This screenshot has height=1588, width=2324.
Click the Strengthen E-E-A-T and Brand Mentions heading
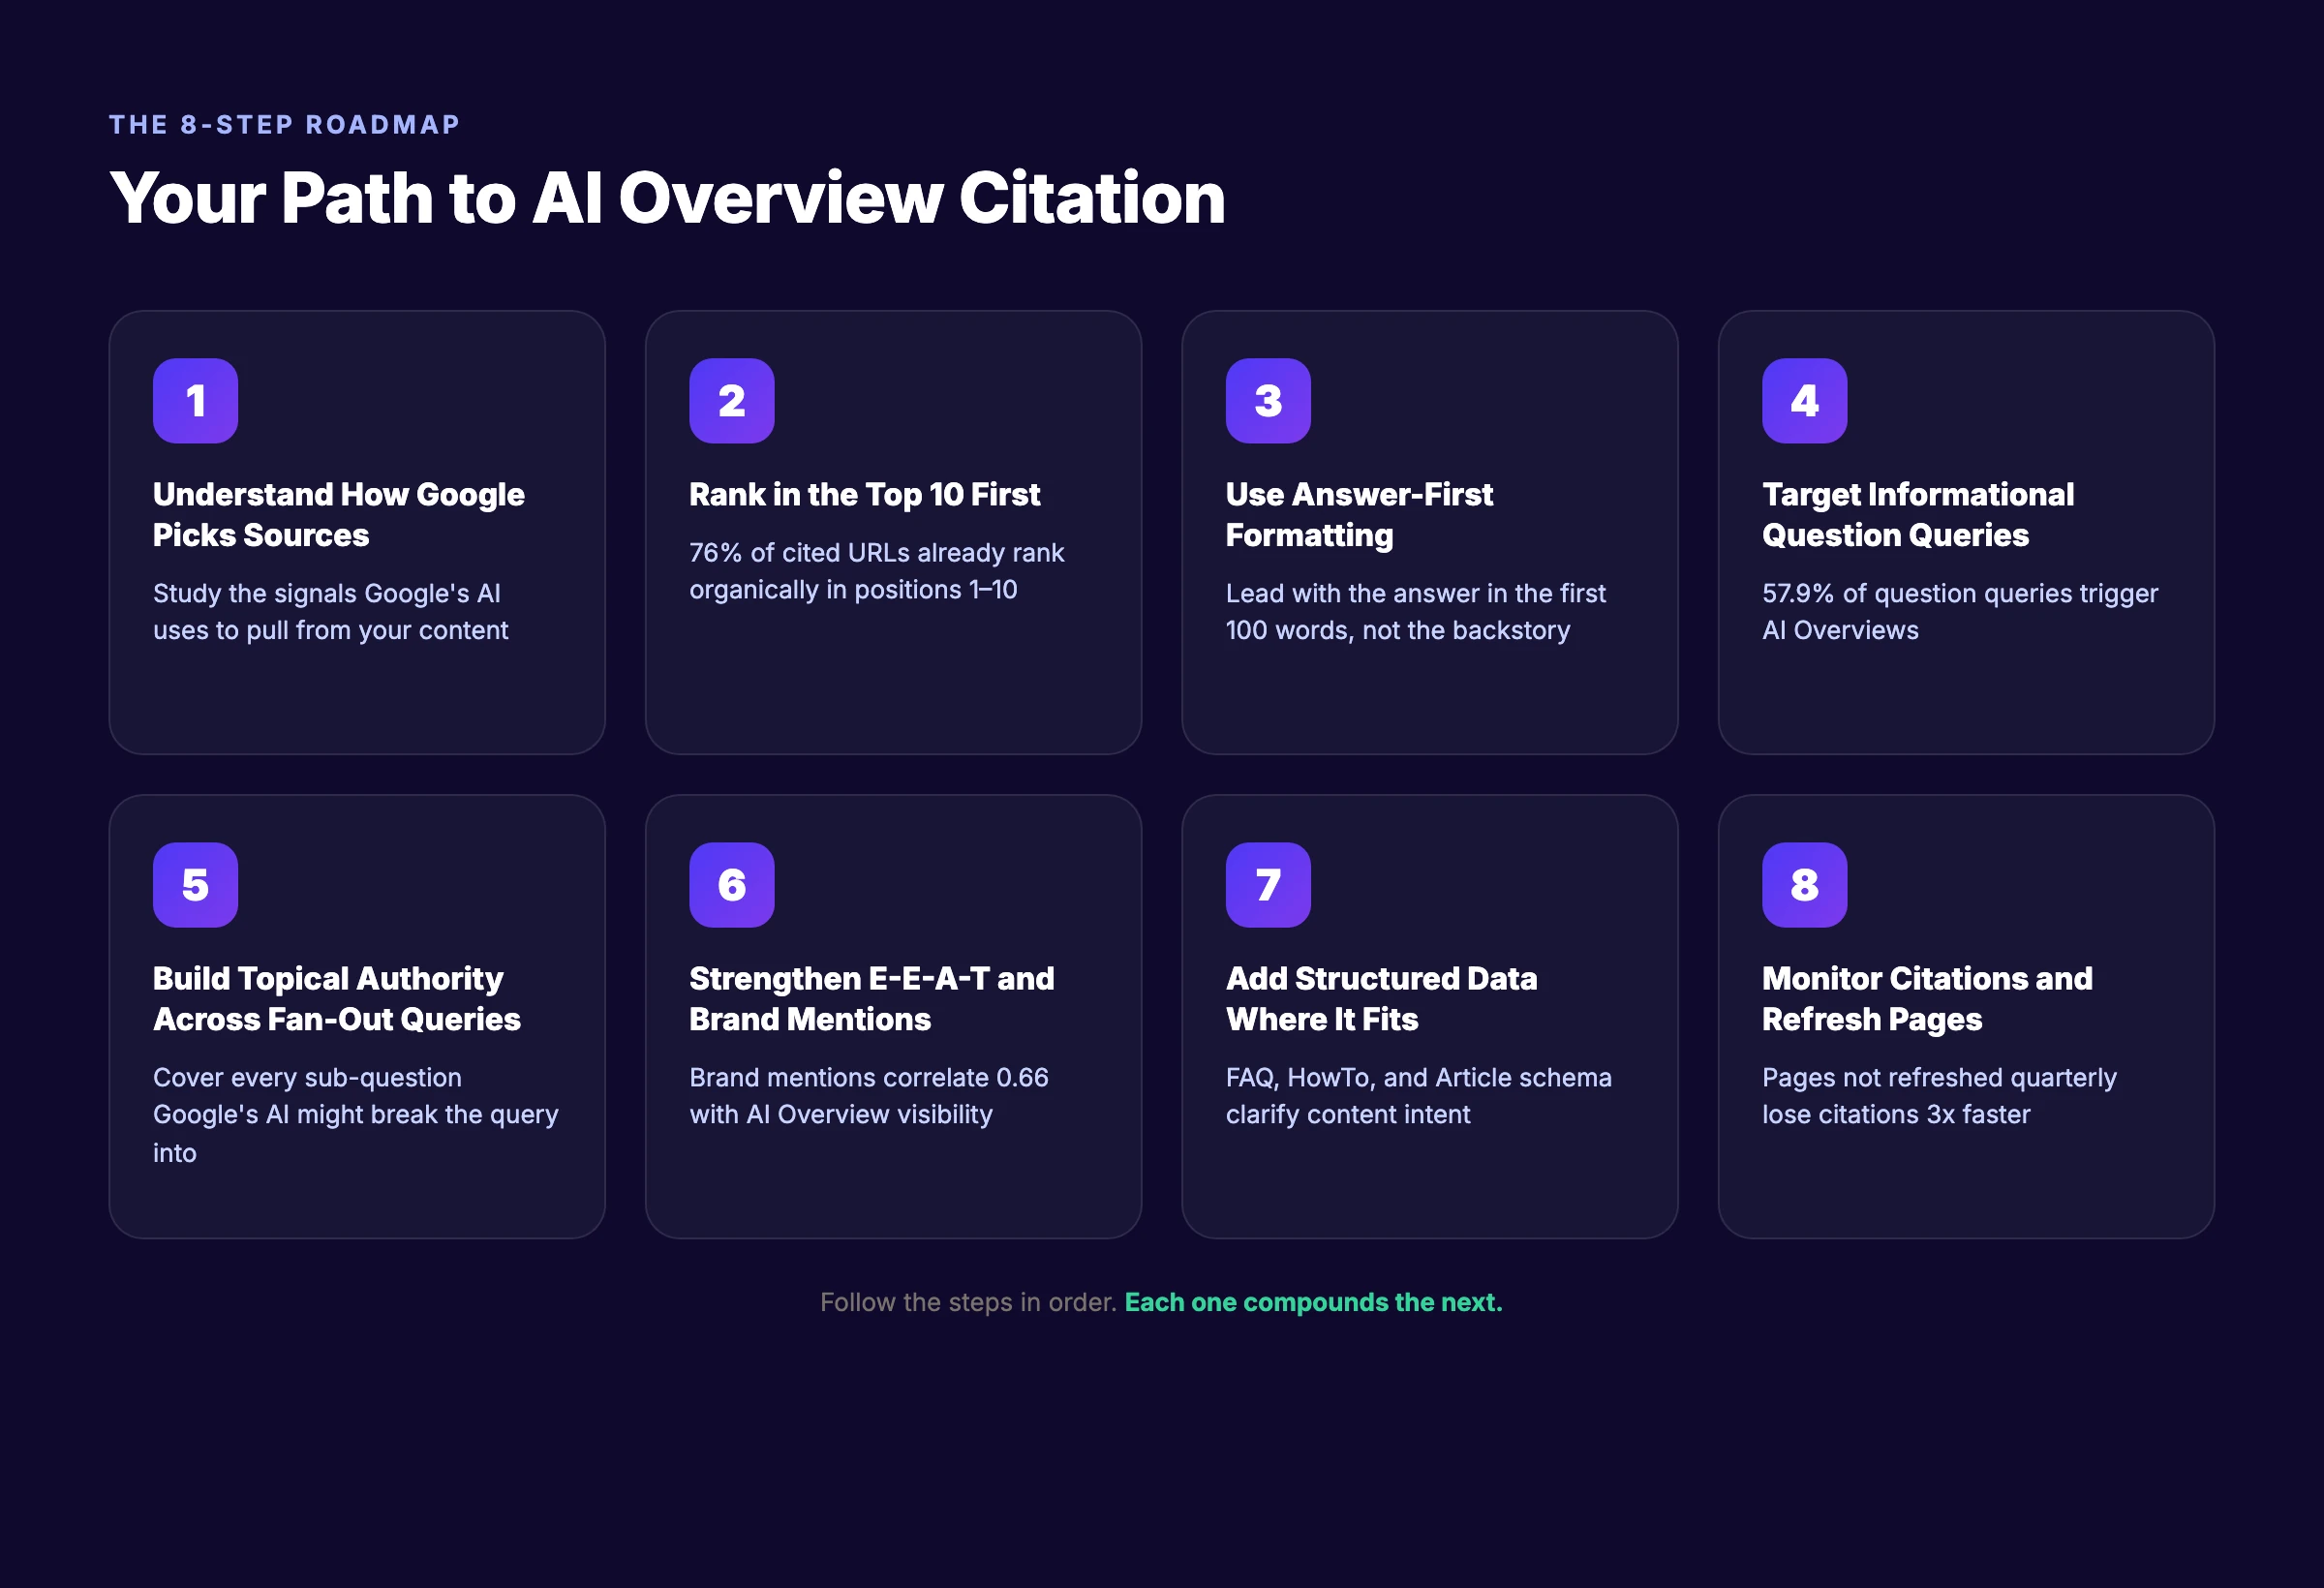click(x=871, y=998)
